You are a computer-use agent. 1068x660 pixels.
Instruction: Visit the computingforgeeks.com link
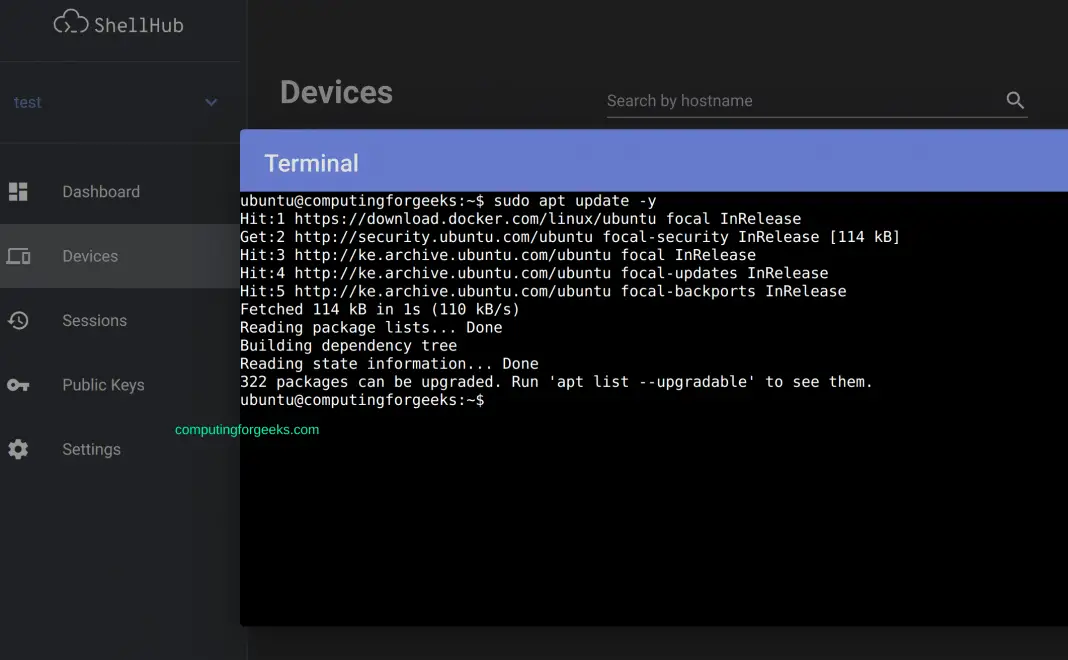247,430
